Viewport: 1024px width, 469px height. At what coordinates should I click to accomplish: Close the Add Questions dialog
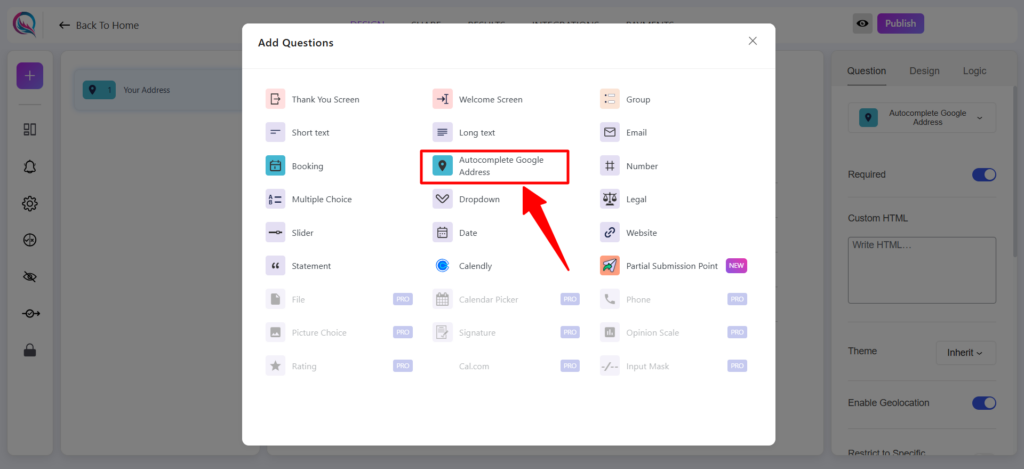click(x=752, y=40)
